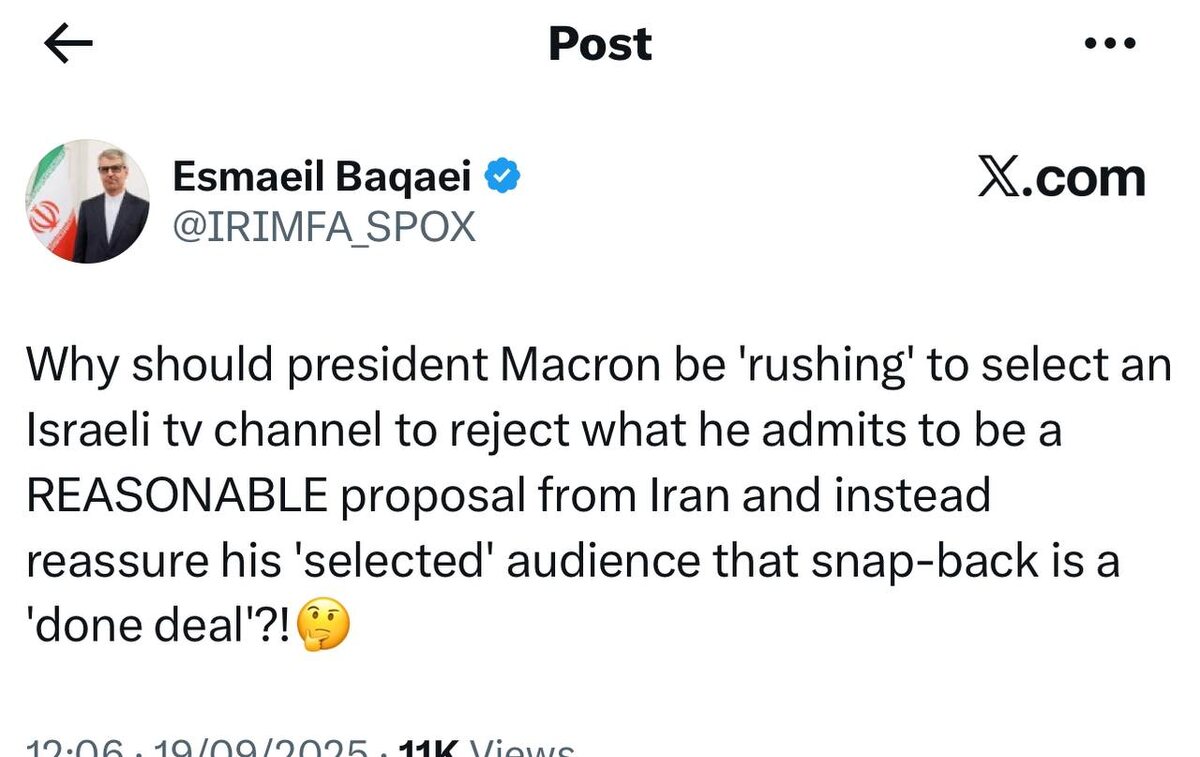Go back using the left arrow

69,45
